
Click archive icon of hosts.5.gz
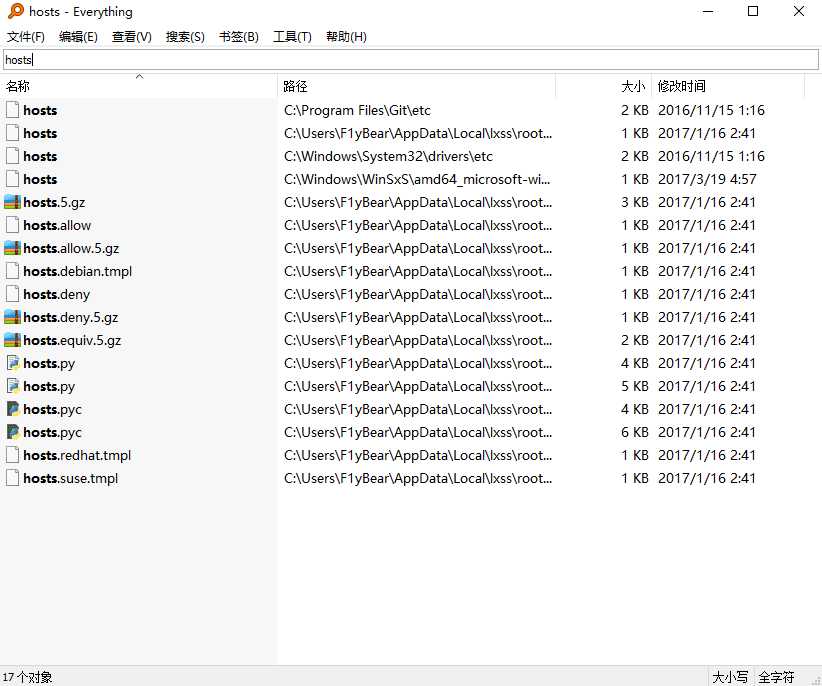pyautogui.click(x=13, y=202)
